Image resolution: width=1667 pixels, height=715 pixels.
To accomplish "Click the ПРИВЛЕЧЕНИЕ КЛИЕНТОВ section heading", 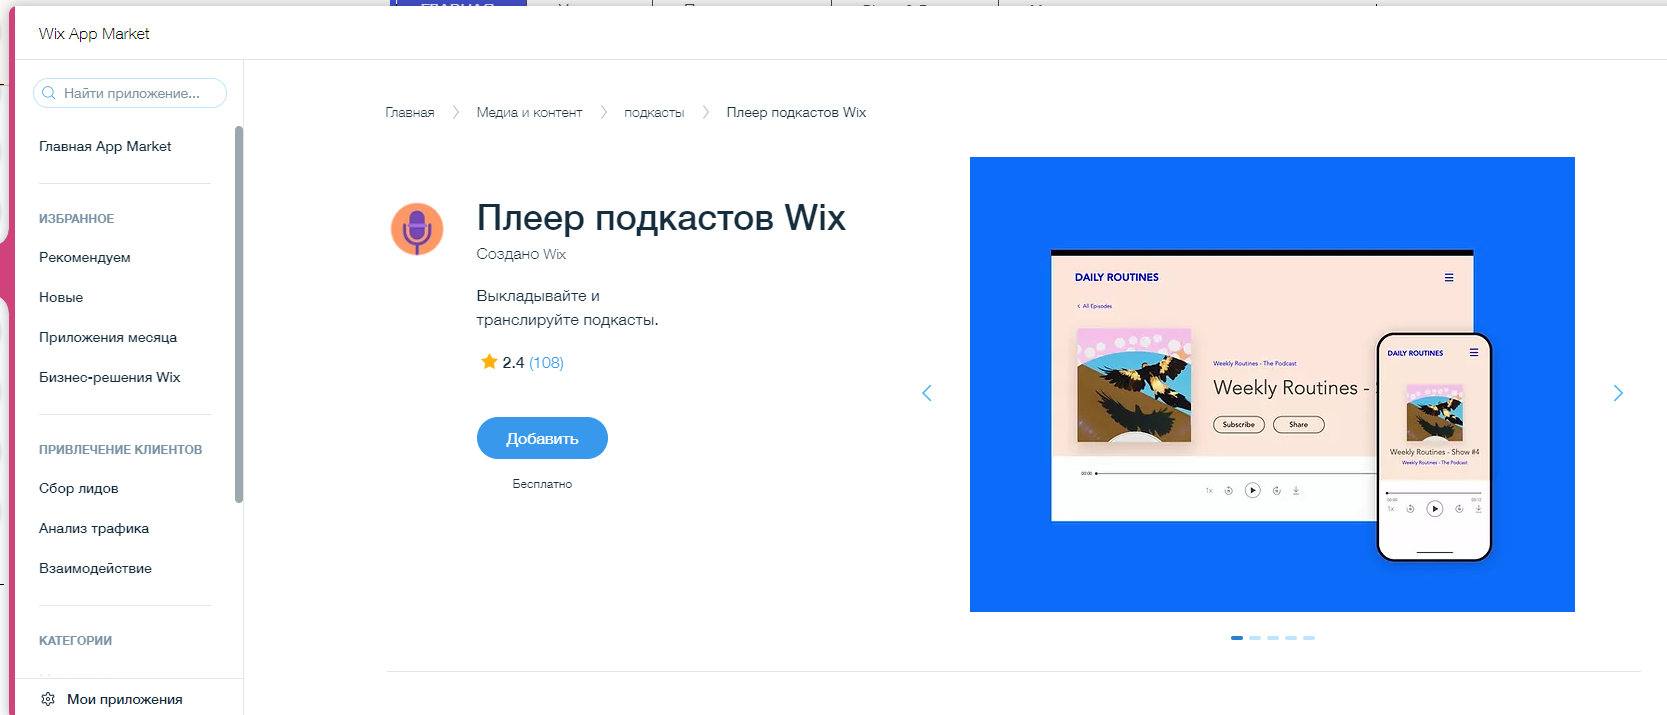I will (120, 449).
